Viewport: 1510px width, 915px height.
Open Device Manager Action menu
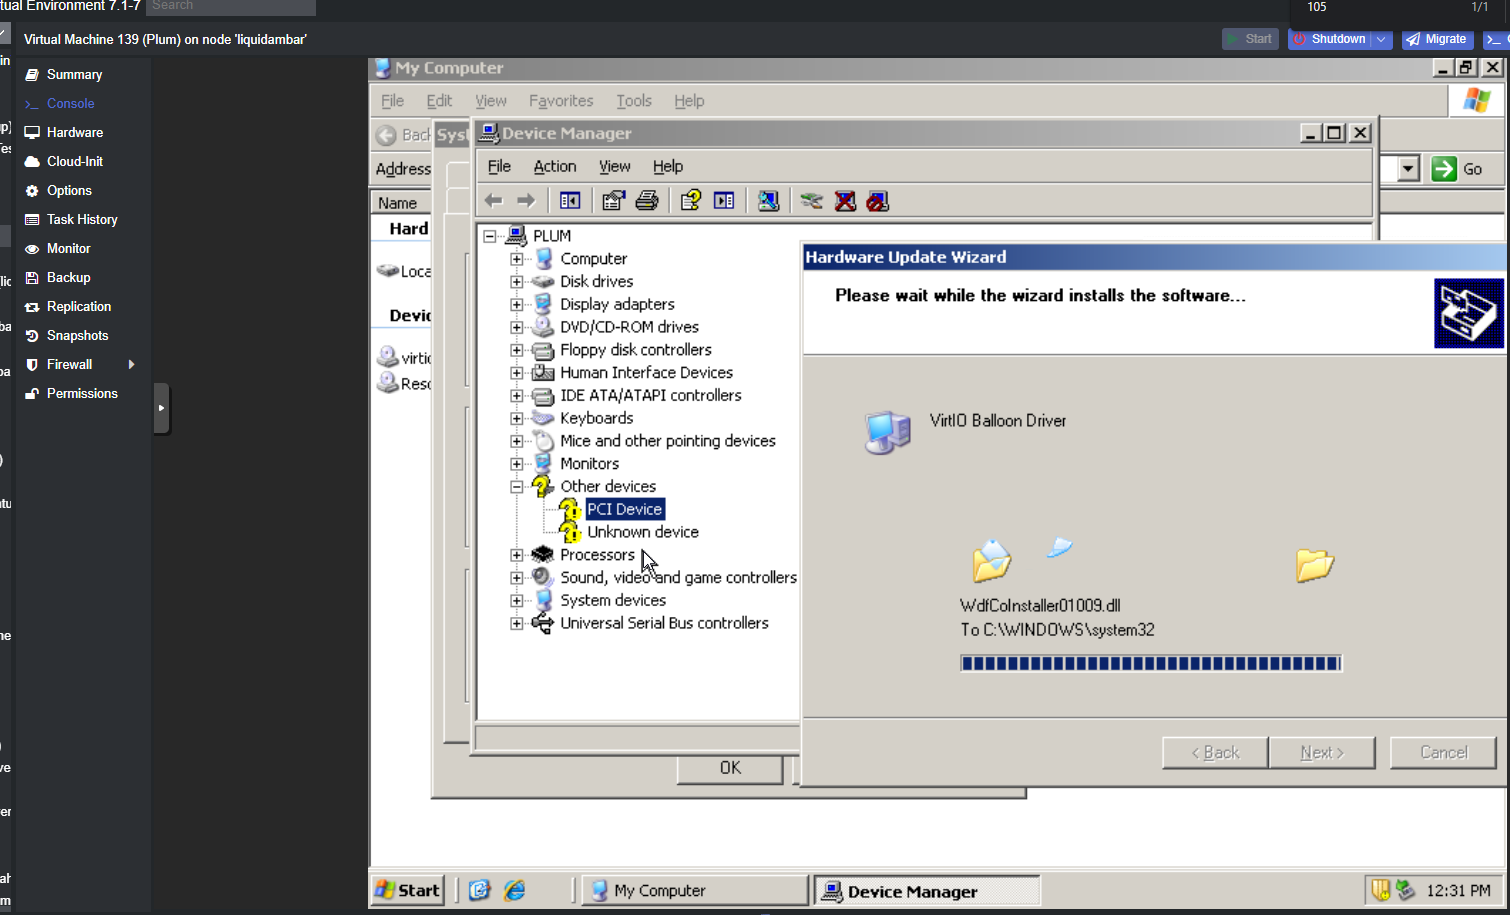pos(555,167)
